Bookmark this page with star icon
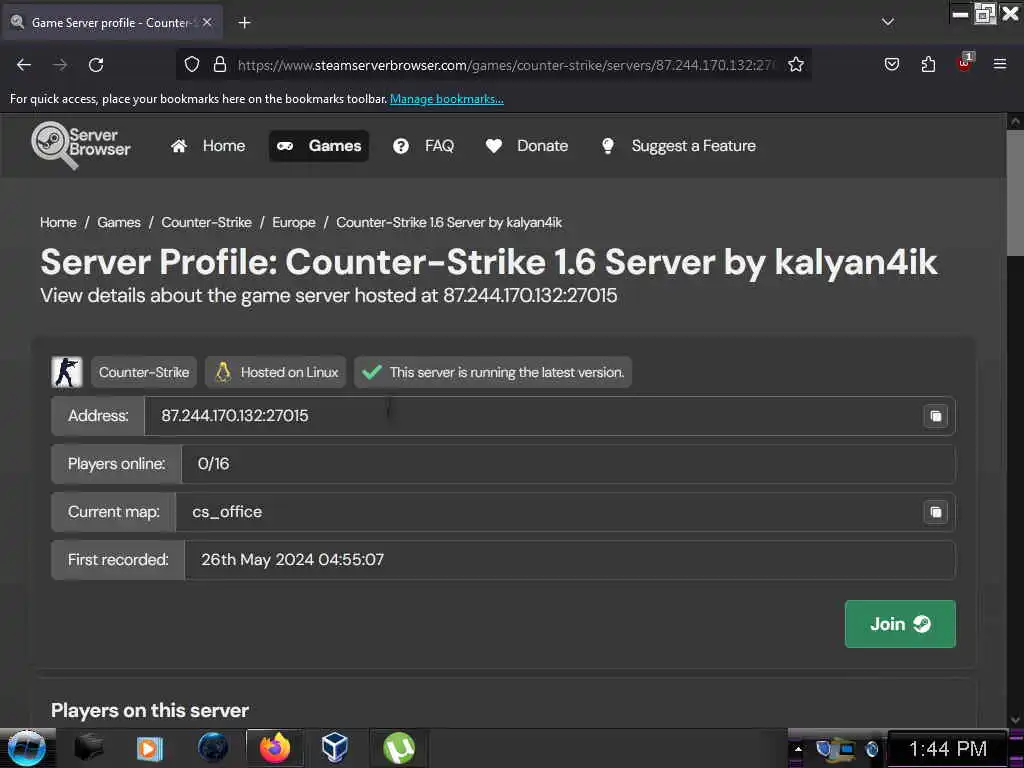Viewport: 1024px width, 768px height. (795, 65)
